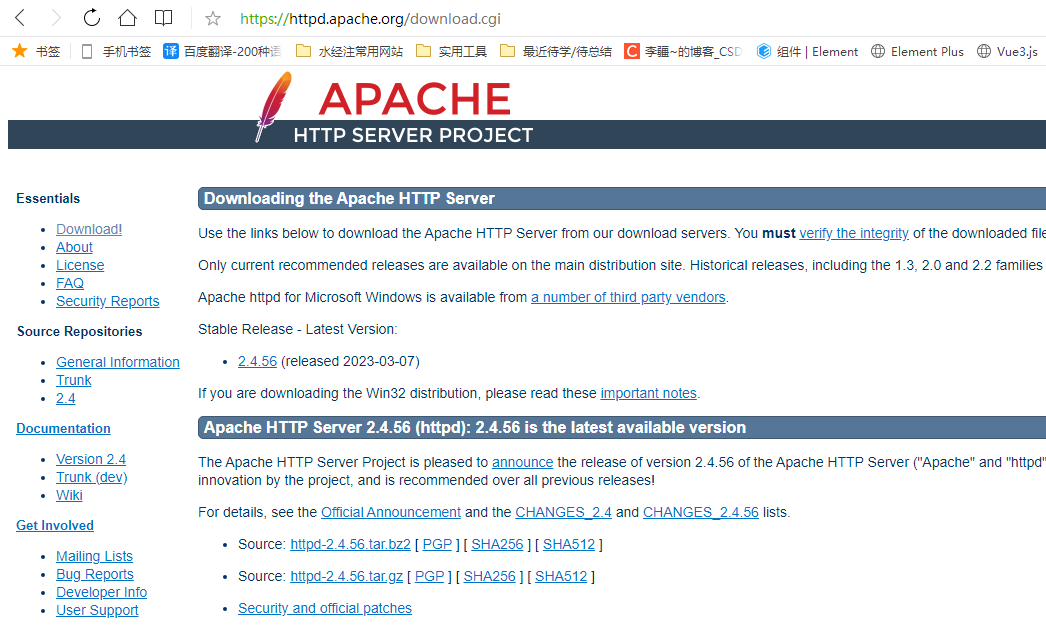The width and height of the screenshot is (1046, 631).
Task: Open the verify the integrity link
Action: pos(853,233)
